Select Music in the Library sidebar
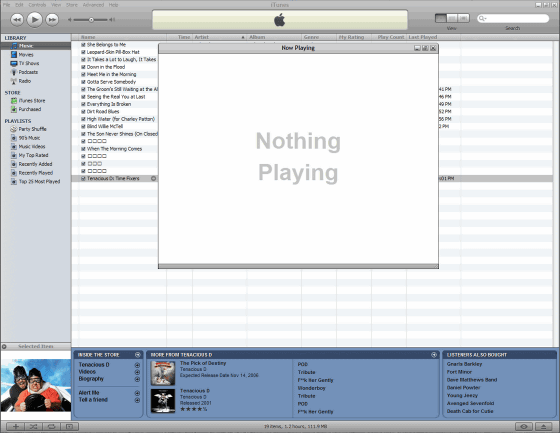 point(36,46)
